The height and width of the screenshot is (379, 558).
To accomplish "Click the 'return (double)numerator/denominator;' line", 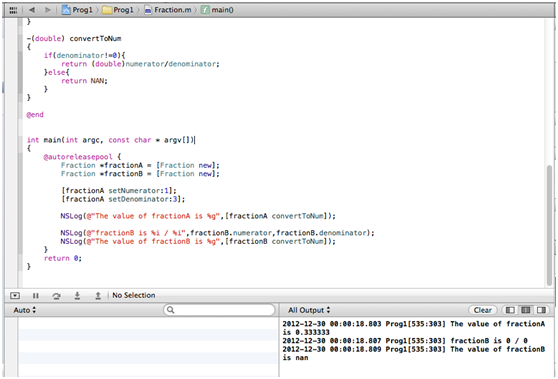I will (140, 64).
